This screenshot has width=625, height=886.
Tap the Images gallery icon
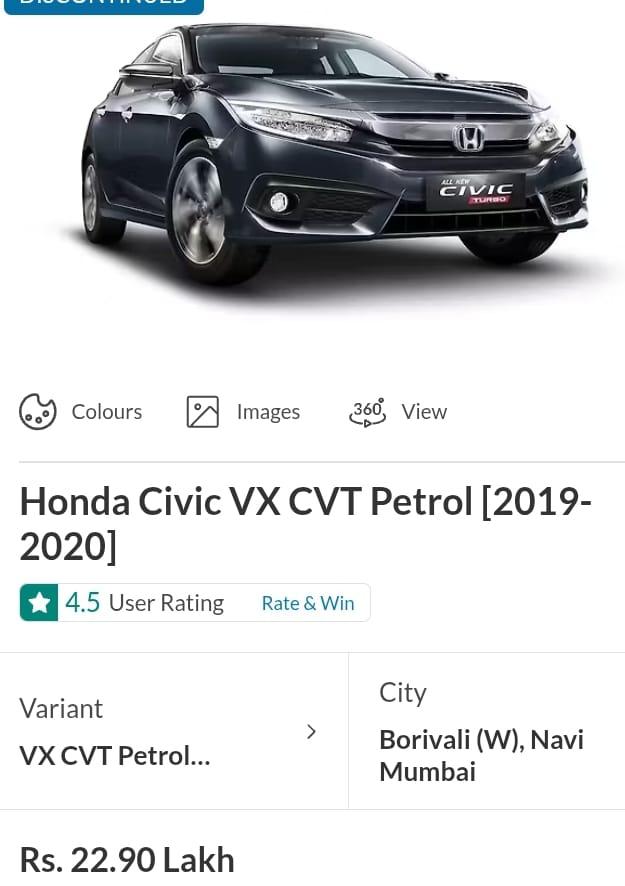[202, 411]
